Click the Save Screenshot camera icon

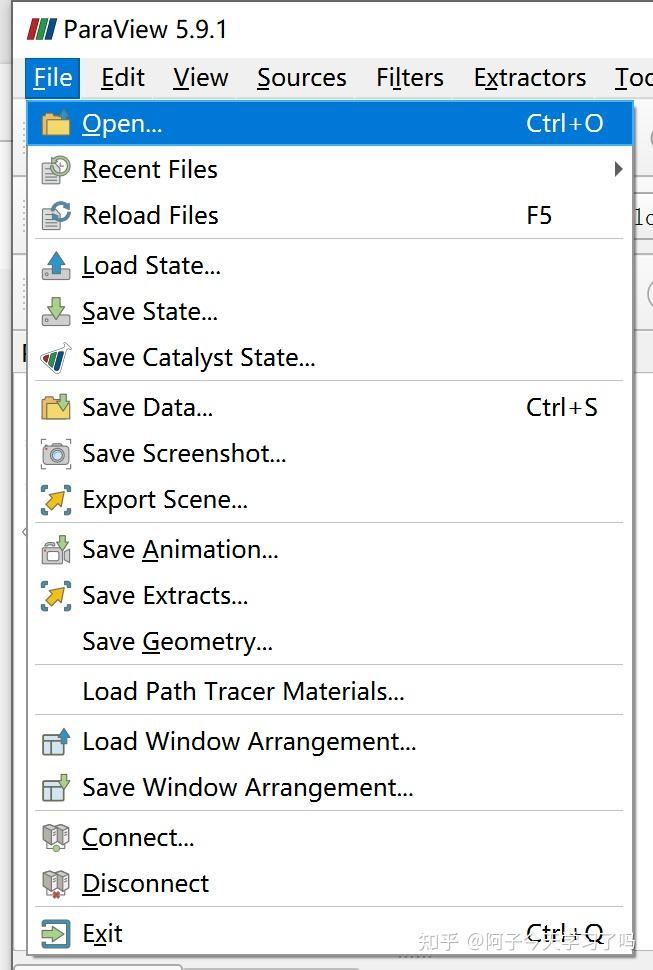pyautogui.click(x=56, y=454)
